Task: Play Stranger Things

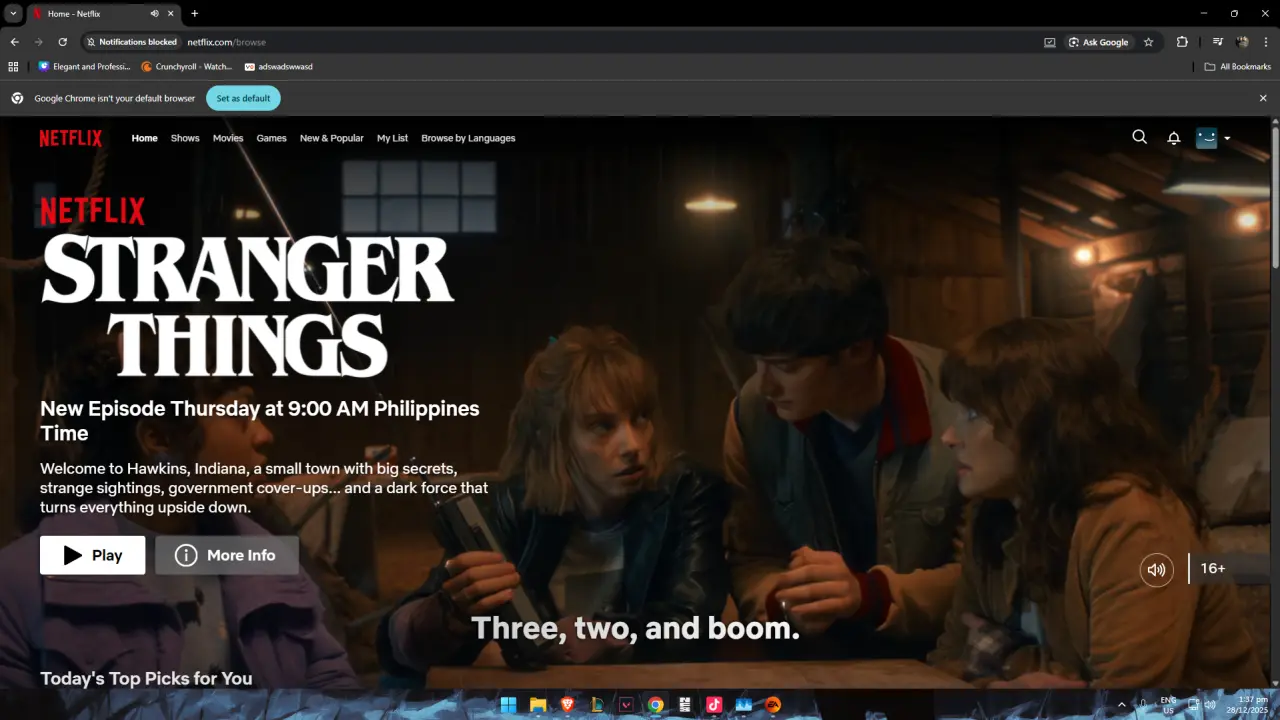Action: [92, 555]
